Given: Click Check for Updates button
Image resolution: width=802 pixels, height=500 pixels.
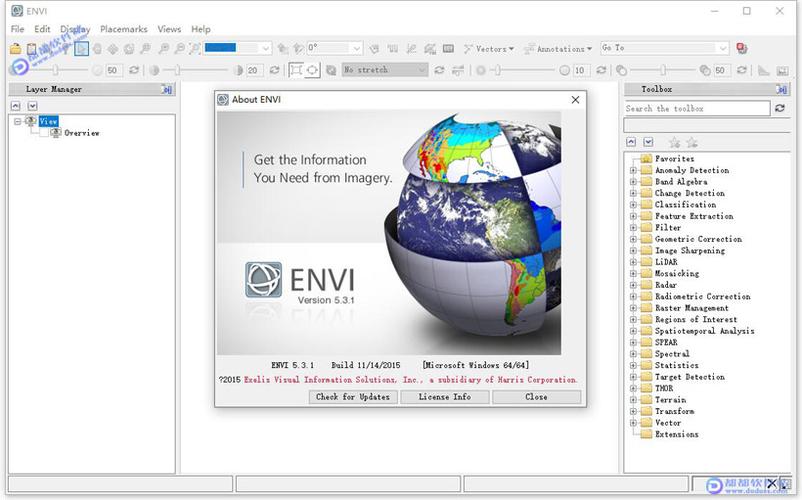Looking at the screenshot, I should [x=353, y=397].
